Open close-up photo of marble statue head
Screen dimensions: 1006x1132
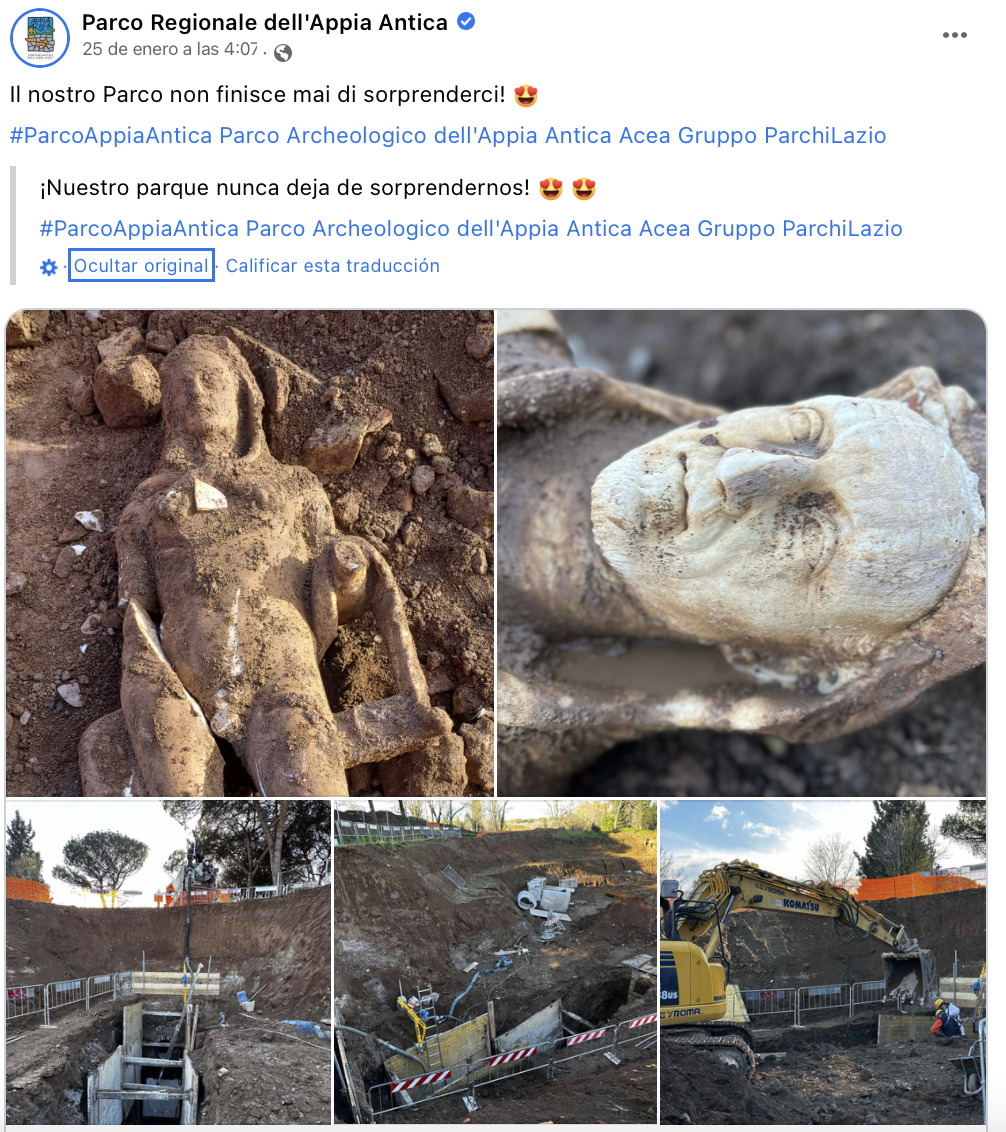tap(742, 553)
